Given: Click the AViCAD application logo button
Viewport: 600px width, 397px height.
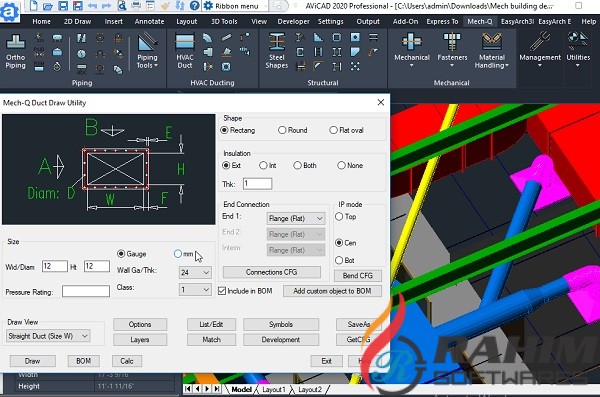Looking at the screenshot, I should pos(9,11).
